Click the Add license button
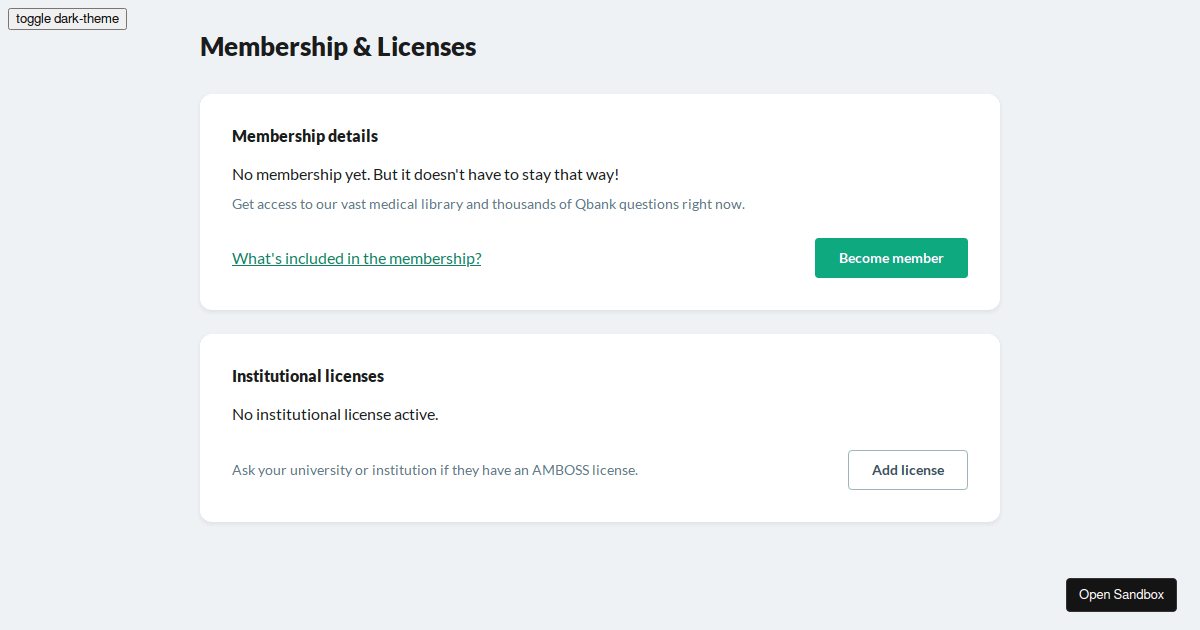The width and height of the screenshot is (1200, 630). [x=908, y=470]
